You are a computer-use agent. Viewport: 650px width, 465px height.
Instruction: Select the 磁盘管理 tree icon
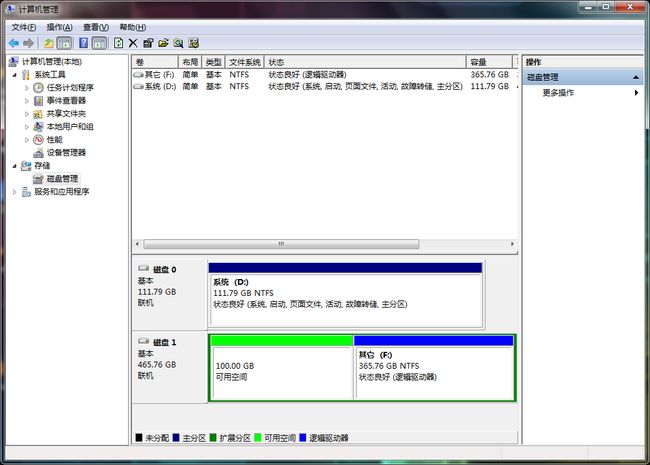click(38, 179)
